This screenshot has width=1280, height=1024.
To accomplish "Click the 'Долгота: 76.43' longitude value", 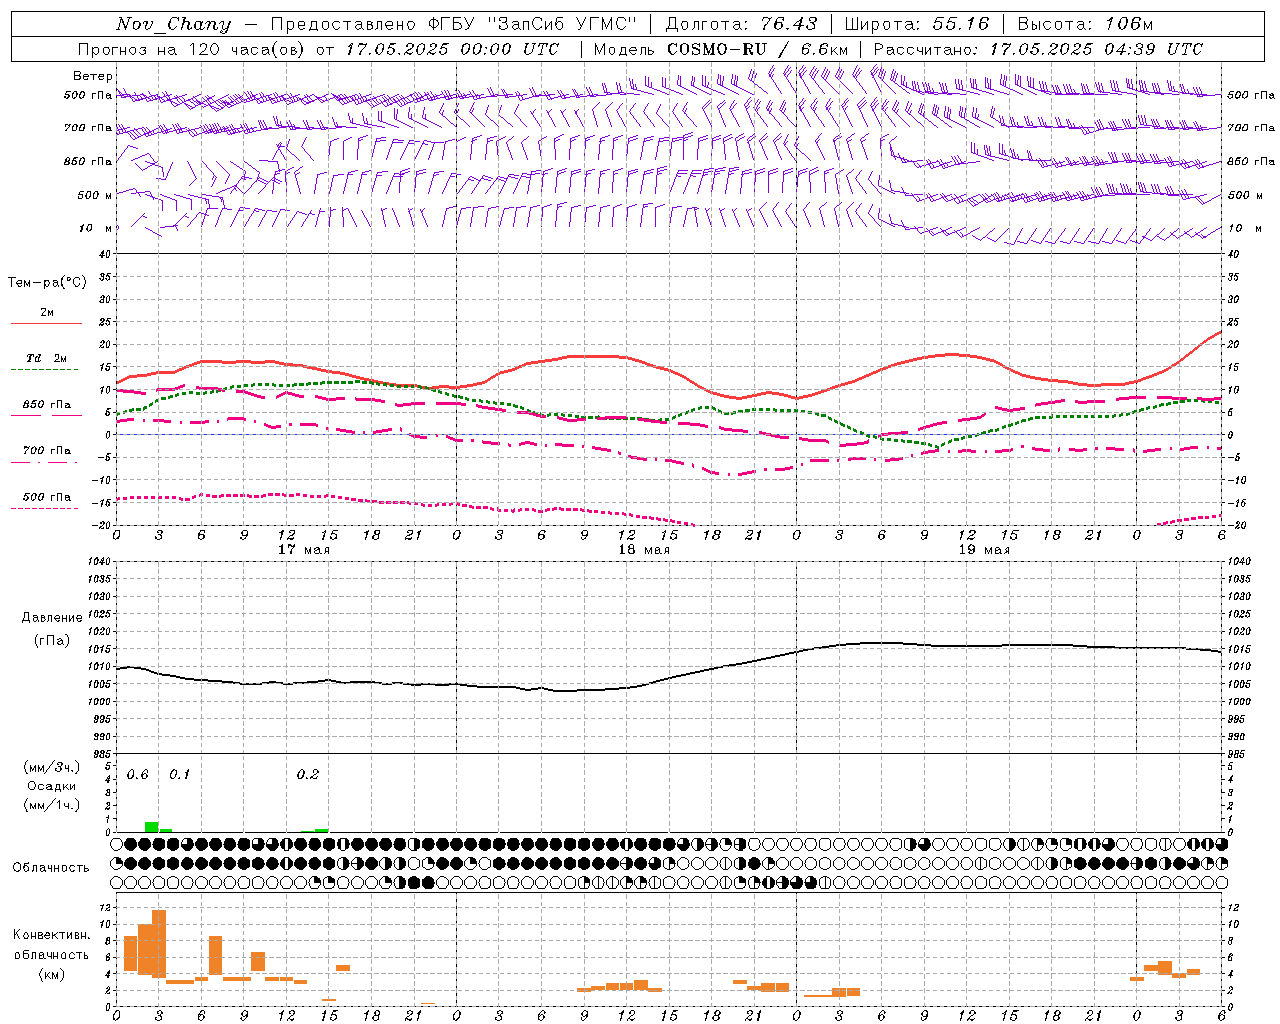I will (x=741, y=24).
